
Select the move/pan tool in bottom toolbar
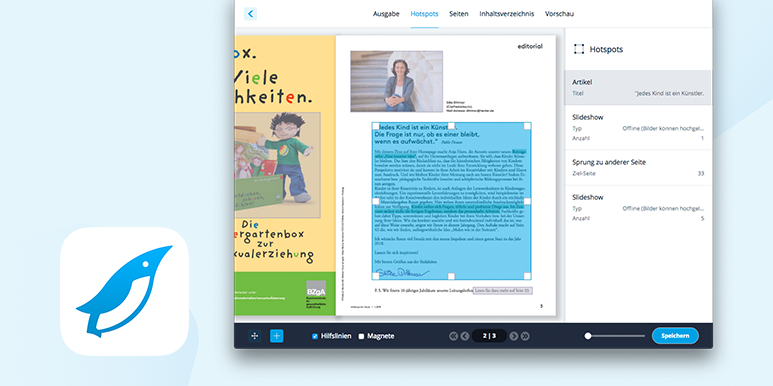coord(254,336)
